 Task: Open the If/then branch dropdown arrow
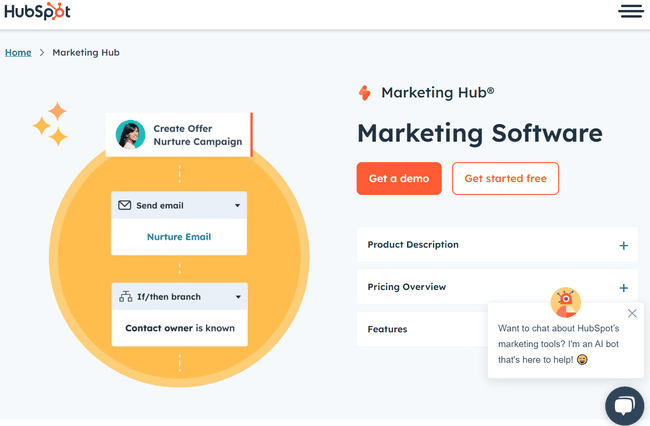(238, 297)
